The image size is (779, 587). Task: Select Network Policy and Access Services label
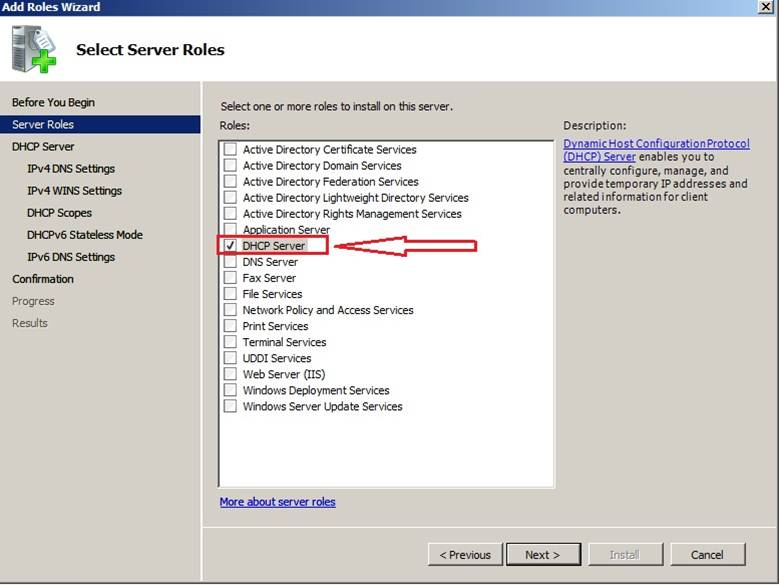point(328,310)
